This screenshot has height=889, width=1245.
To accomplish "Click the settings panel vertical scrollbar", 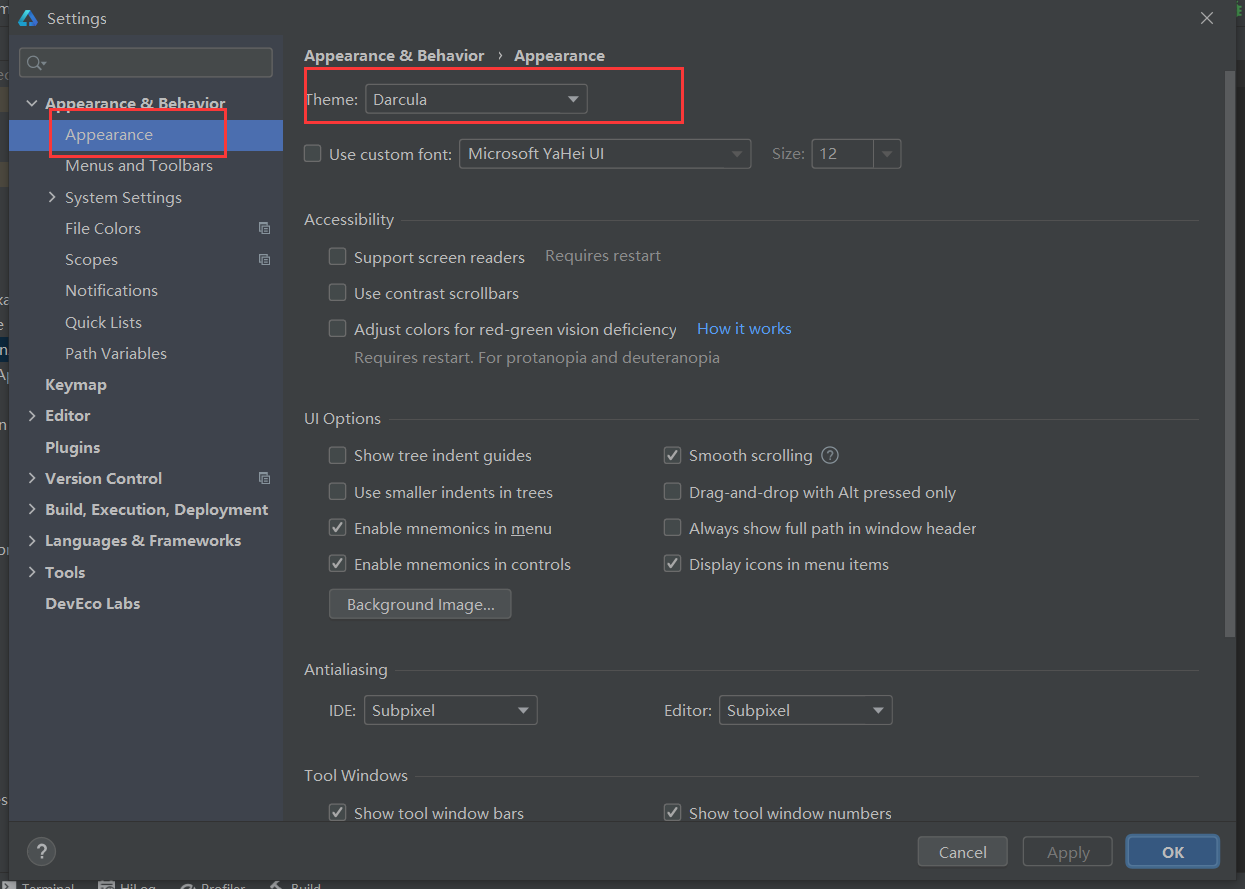I will click(1230, 353).
